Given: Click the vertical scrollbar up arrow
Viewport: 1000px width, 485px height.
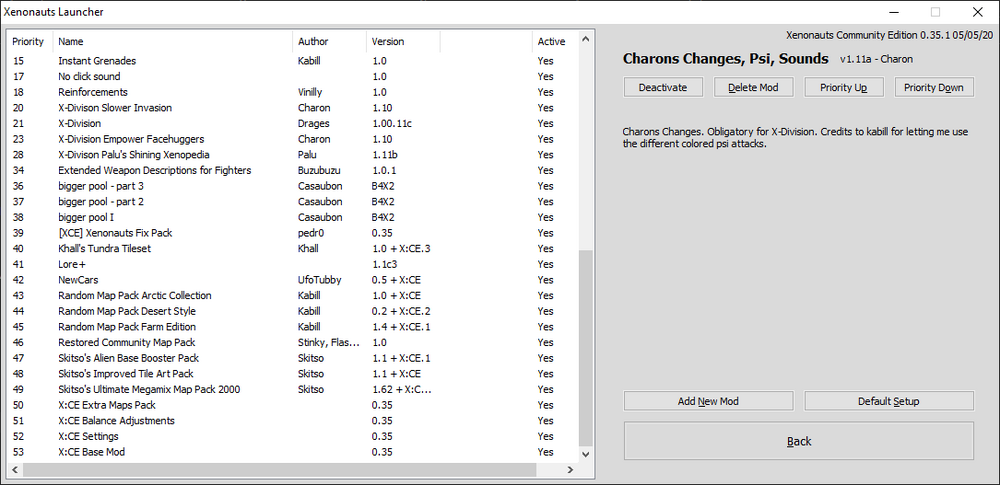Looking at the screenshot, I should 585,39.
